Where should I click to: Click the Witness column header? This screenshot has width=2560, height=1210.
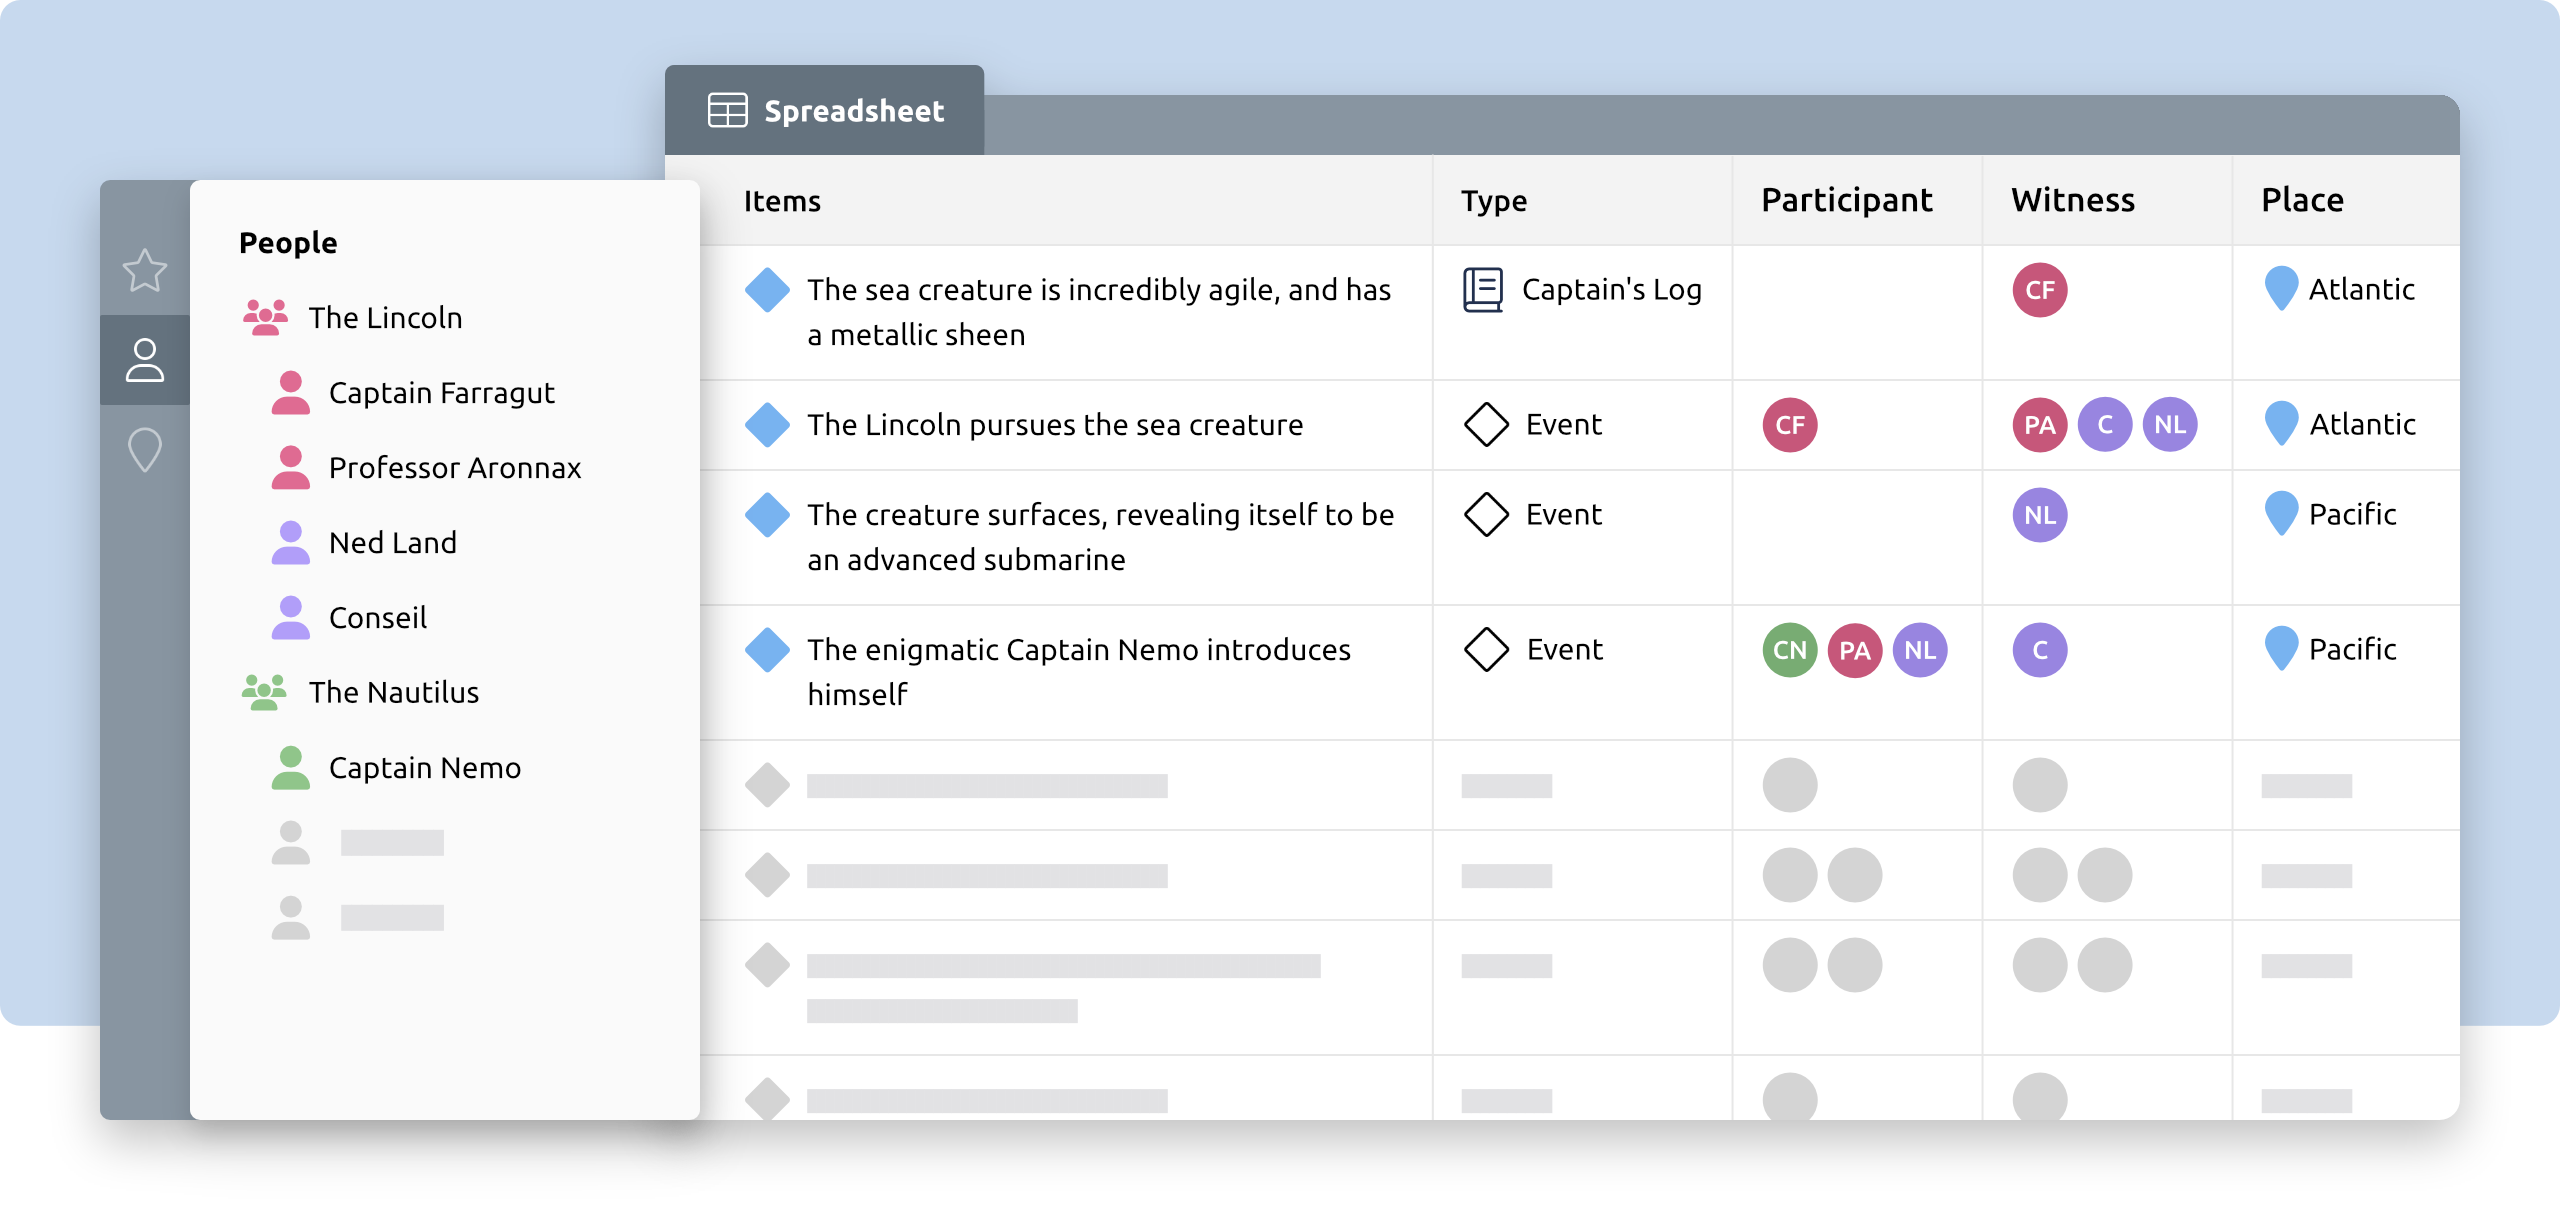pos(2073,200)
